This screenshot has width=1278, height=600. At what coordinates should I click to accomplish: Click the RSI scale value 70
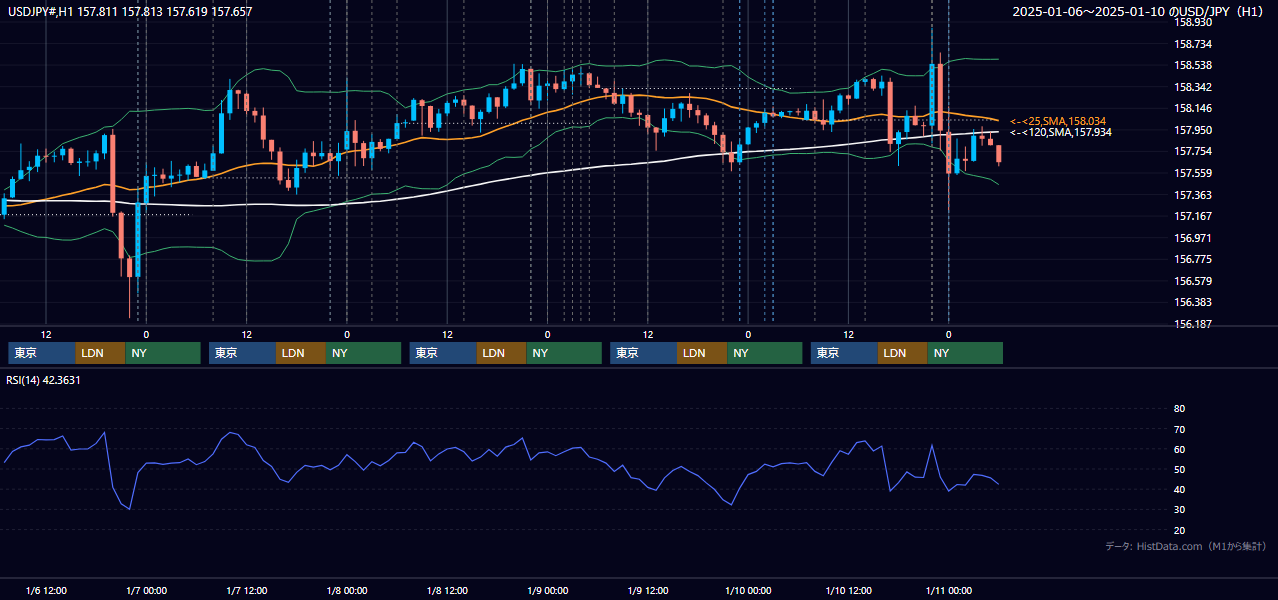point(1179,429)
